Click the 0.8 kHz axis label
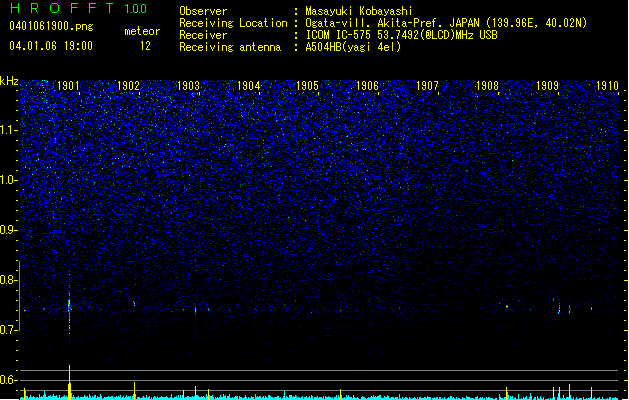 8,280
